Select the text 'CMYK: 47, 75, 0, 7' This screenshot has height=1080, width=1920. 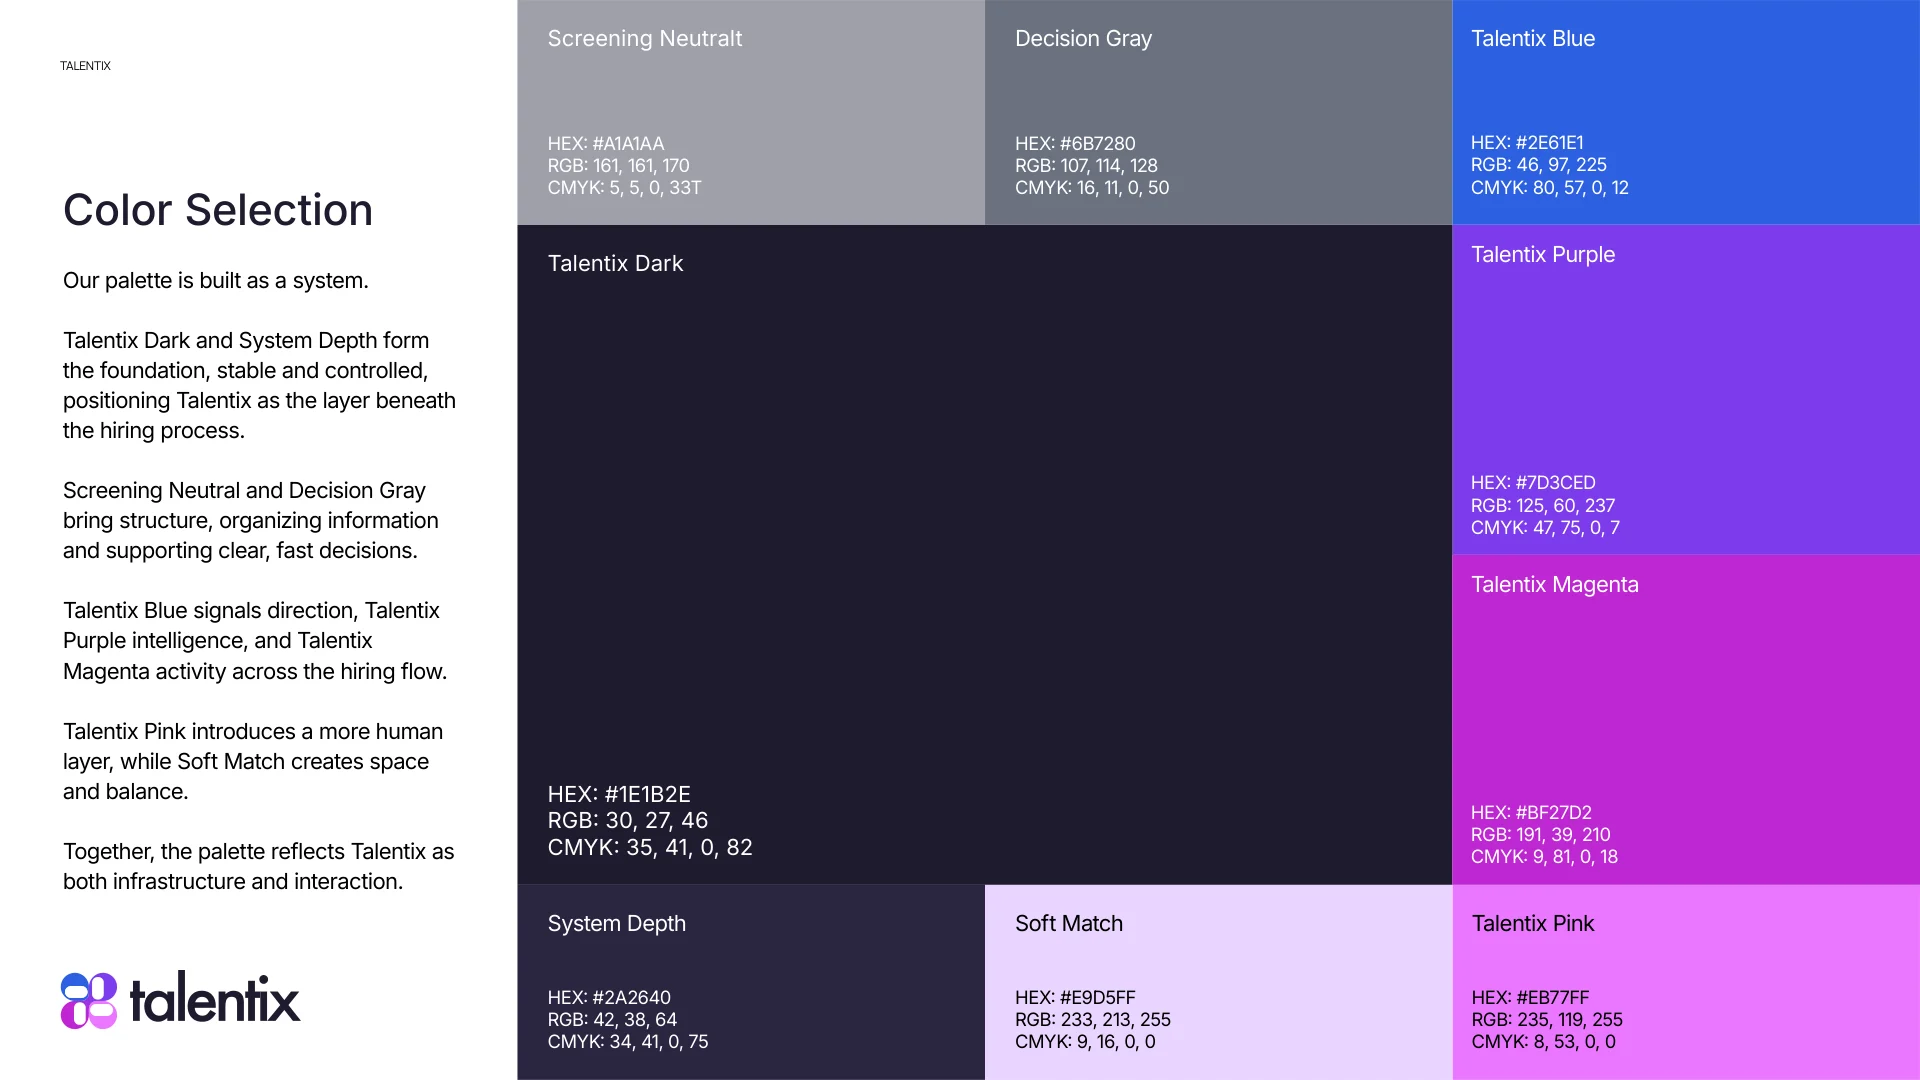pyautogui.click(x=1545, y=528)
